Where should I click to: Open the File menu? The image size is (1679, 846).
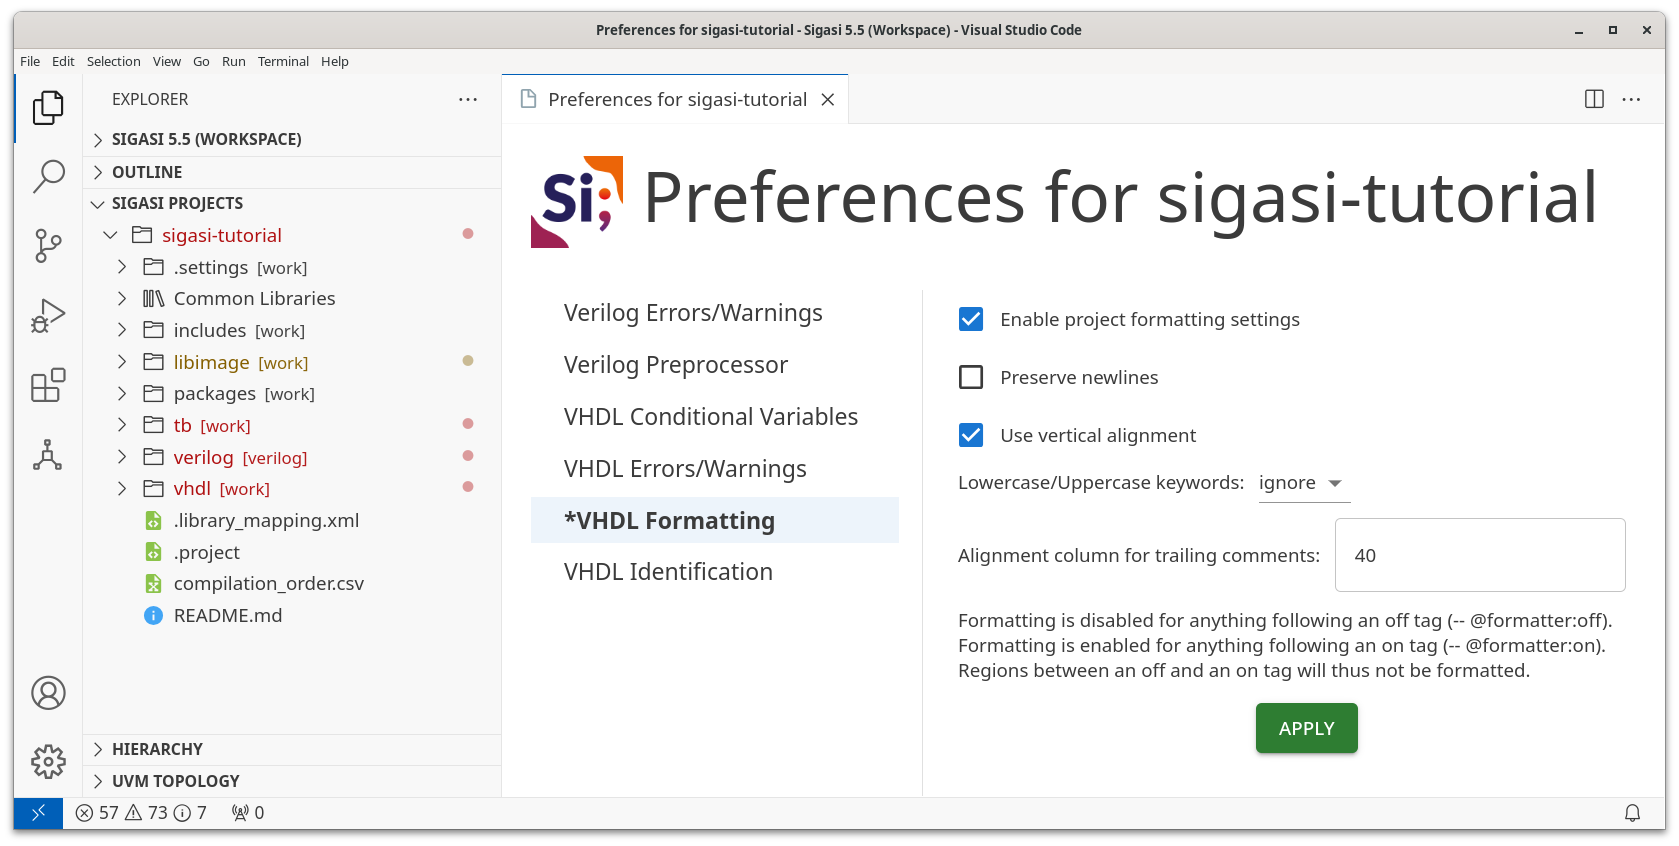(x=30, y=61)
